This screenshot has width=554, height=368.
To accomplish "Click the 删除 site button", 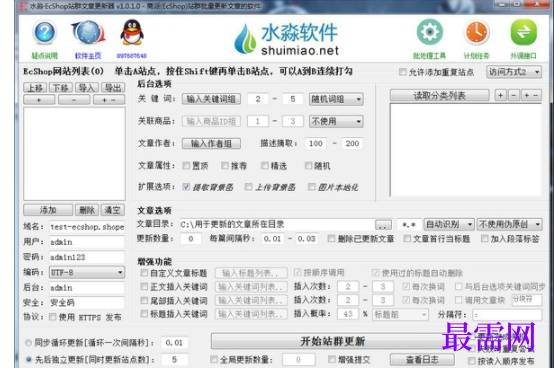I will tap(87, 210).
